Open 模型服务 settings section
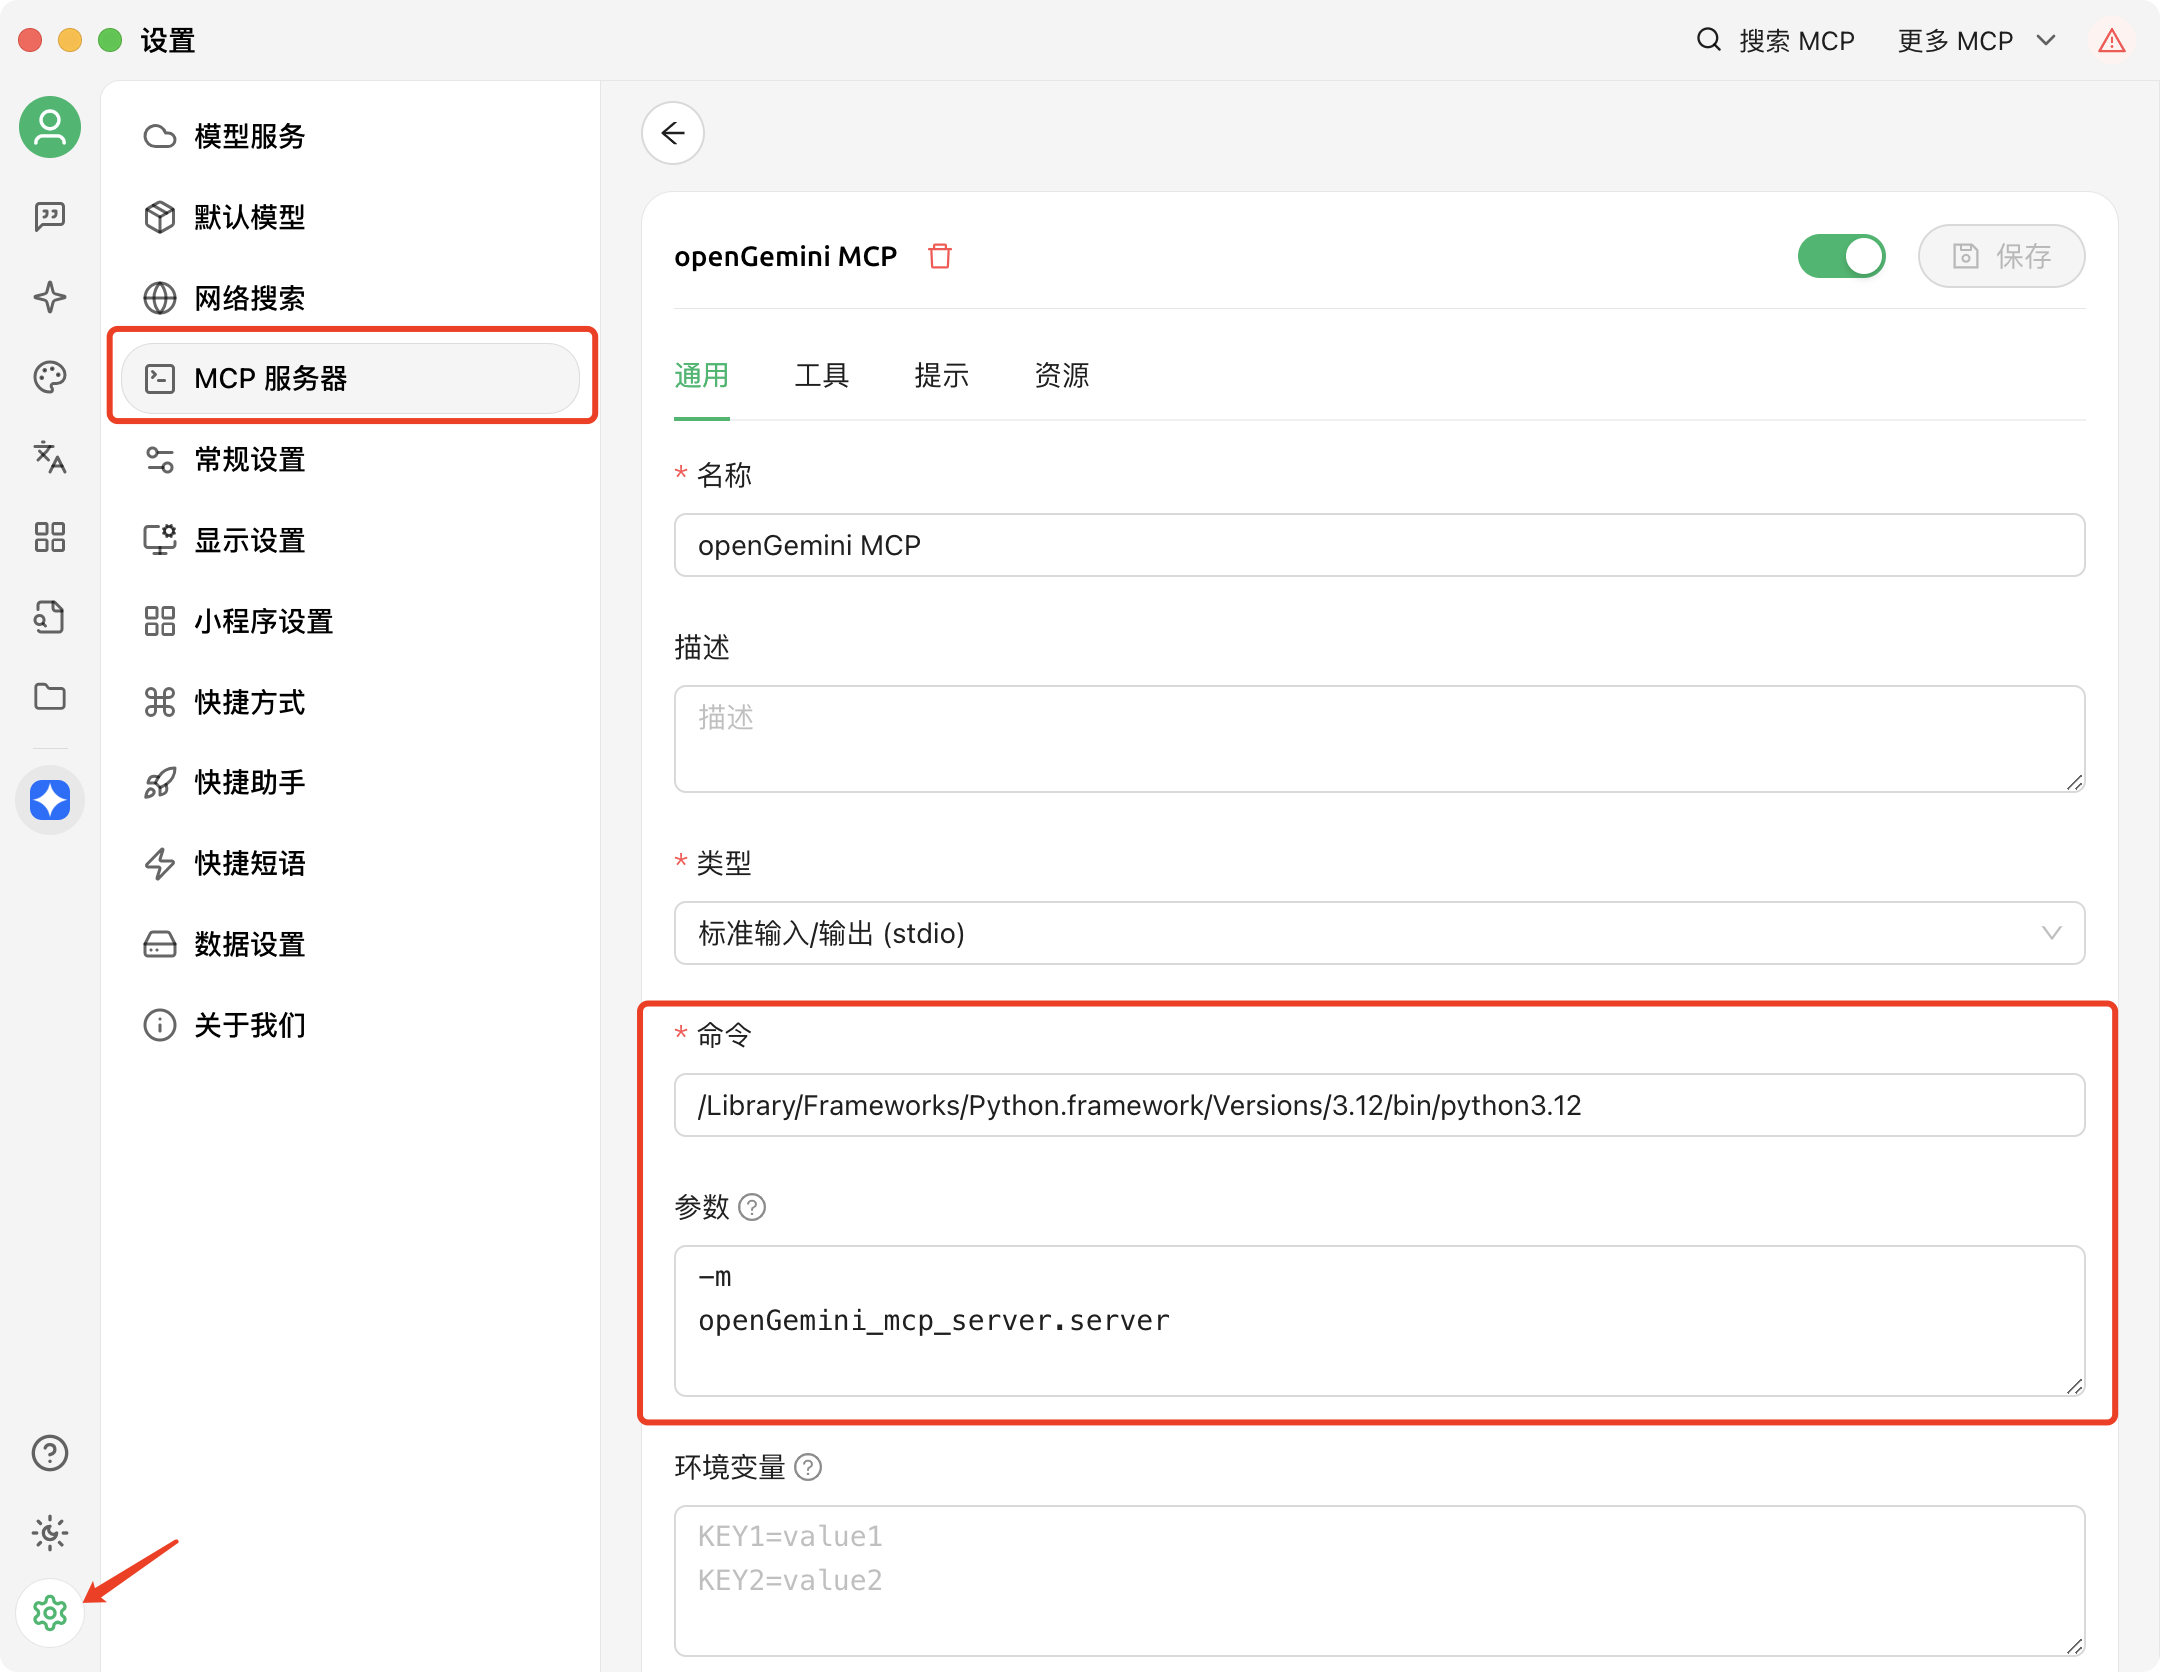 [x=250, y=136]
